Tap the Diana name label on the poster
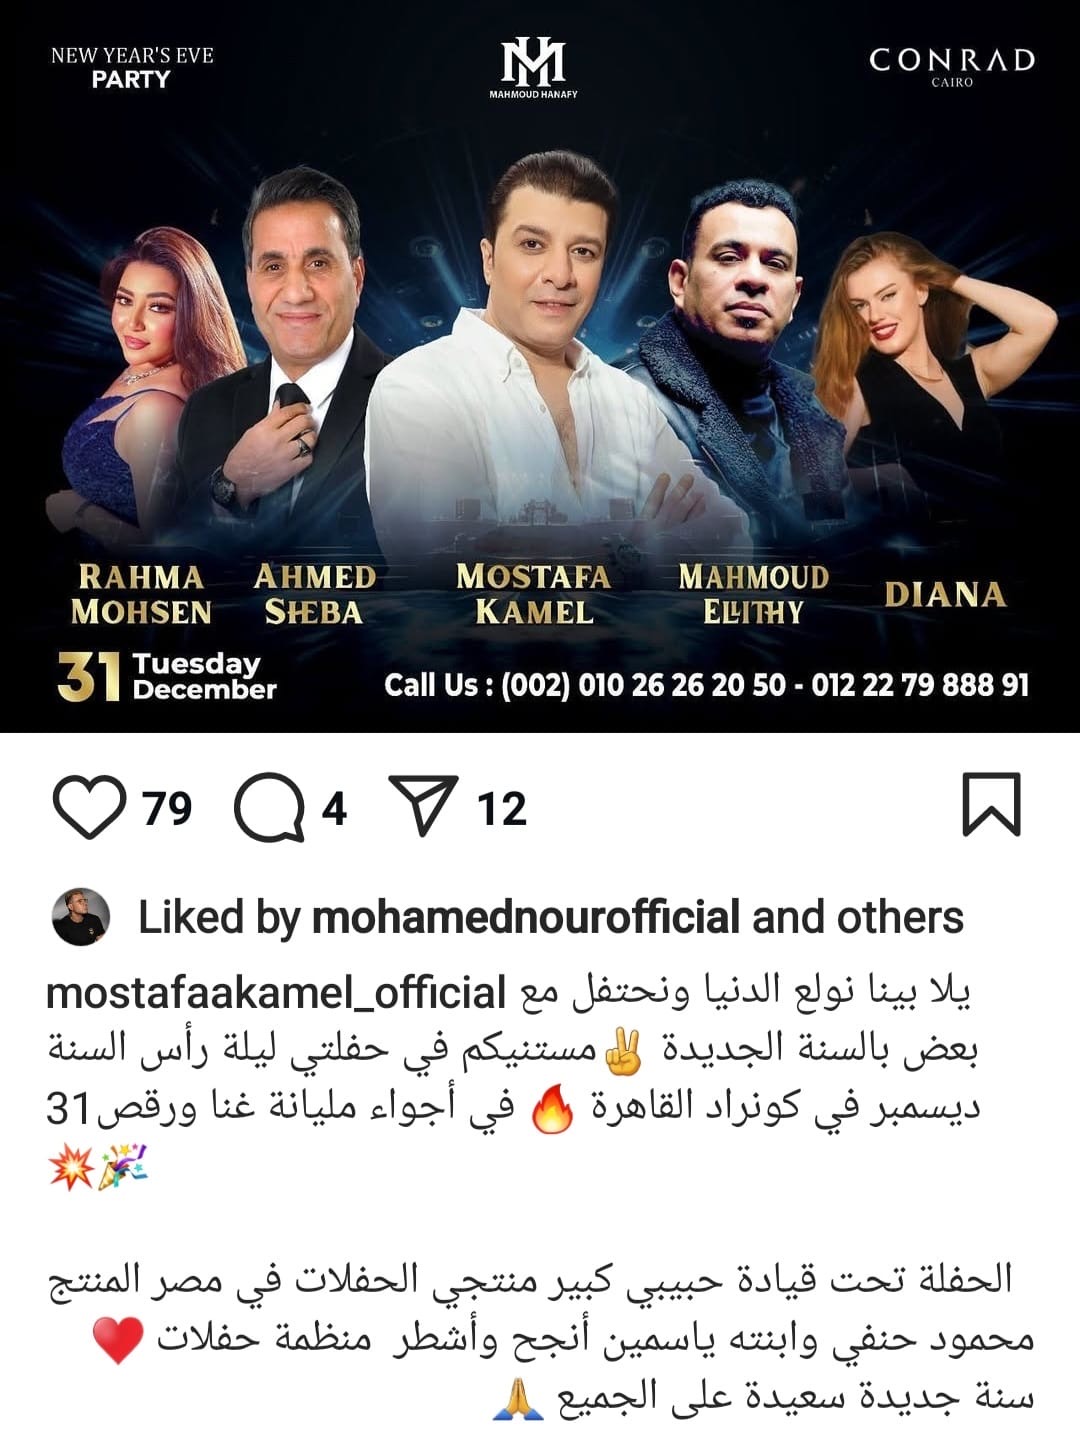 945,595
